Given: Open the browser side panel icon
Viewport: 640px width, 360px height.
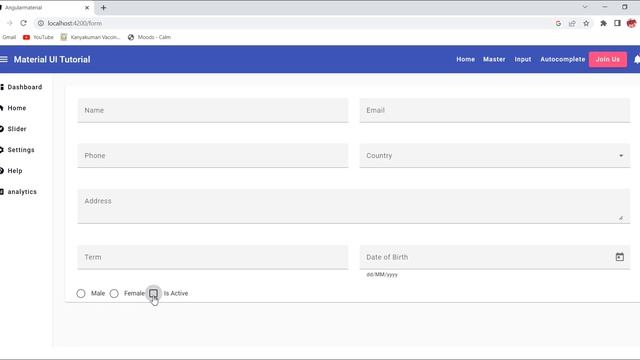Looking at the screenshot, I should click(617, 23).
